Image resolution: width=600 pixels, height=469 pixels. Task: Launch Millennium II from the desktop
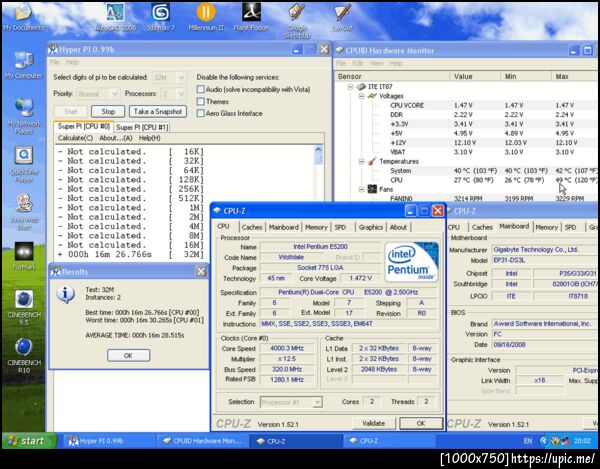[205, 13]
